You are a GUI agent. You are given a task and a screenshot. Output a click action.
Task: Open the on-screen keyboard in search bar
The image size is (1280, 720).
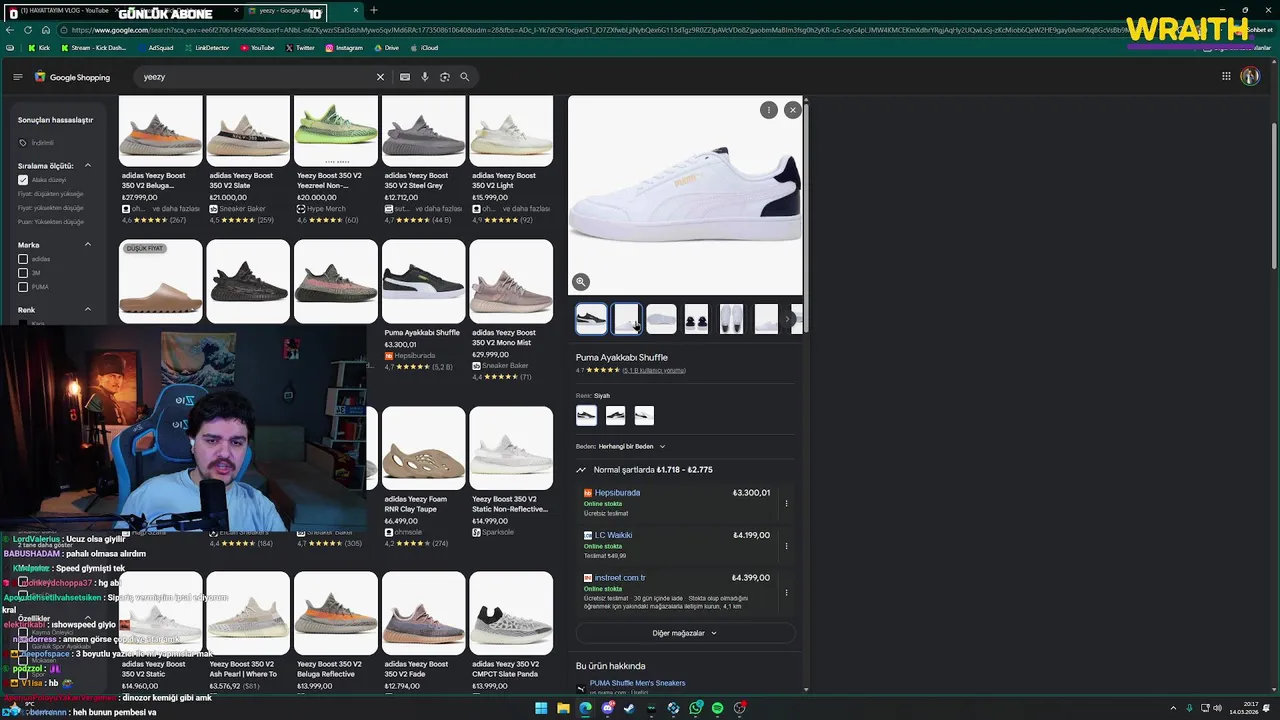click(405, 77)
